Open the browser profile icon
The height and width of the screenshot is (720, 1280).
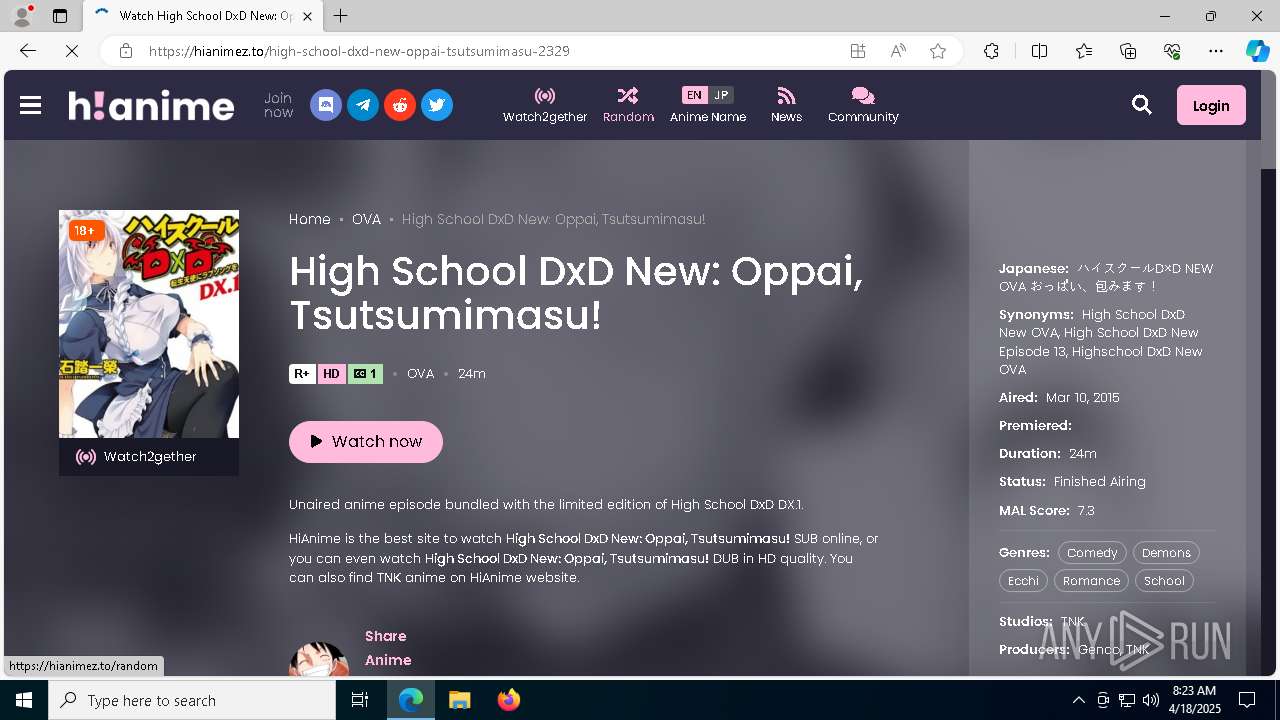pyautogui.click(x=22, y=16)
